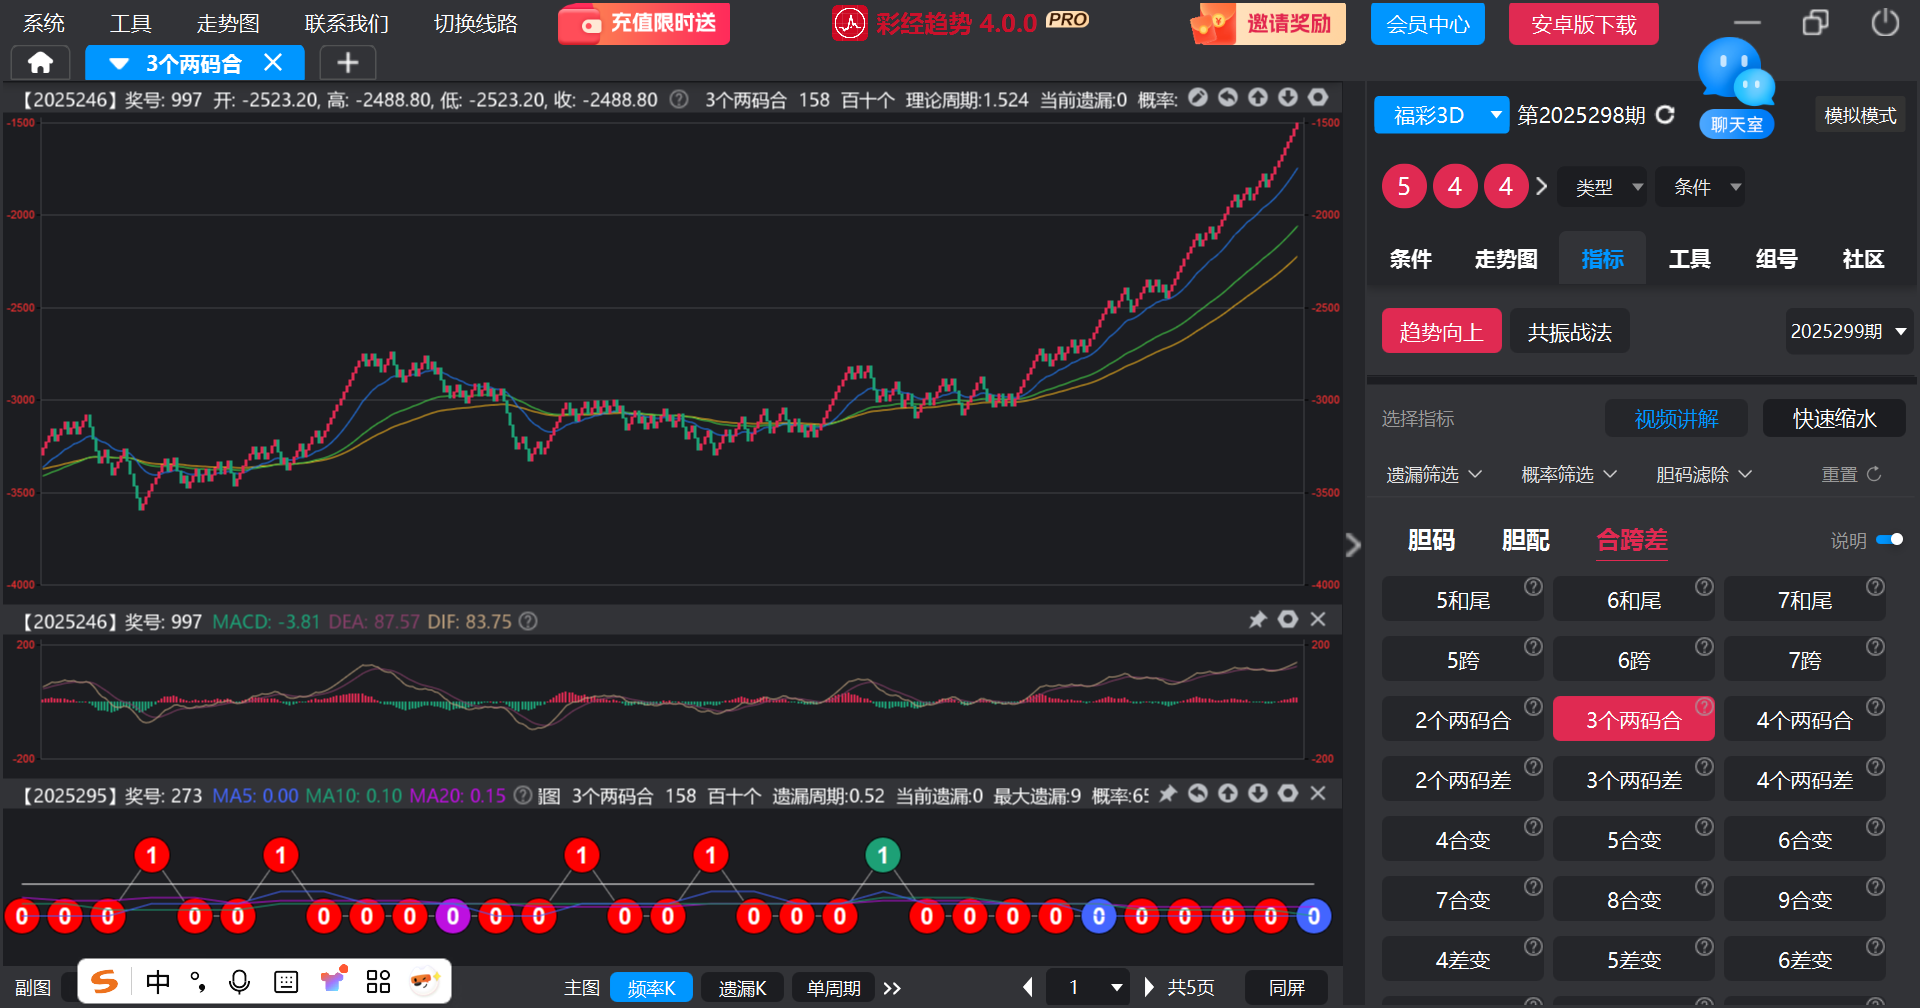The image size is (1920, 1008).
Task: Click the Sogou voice input microphone icon
Action: 239,982
